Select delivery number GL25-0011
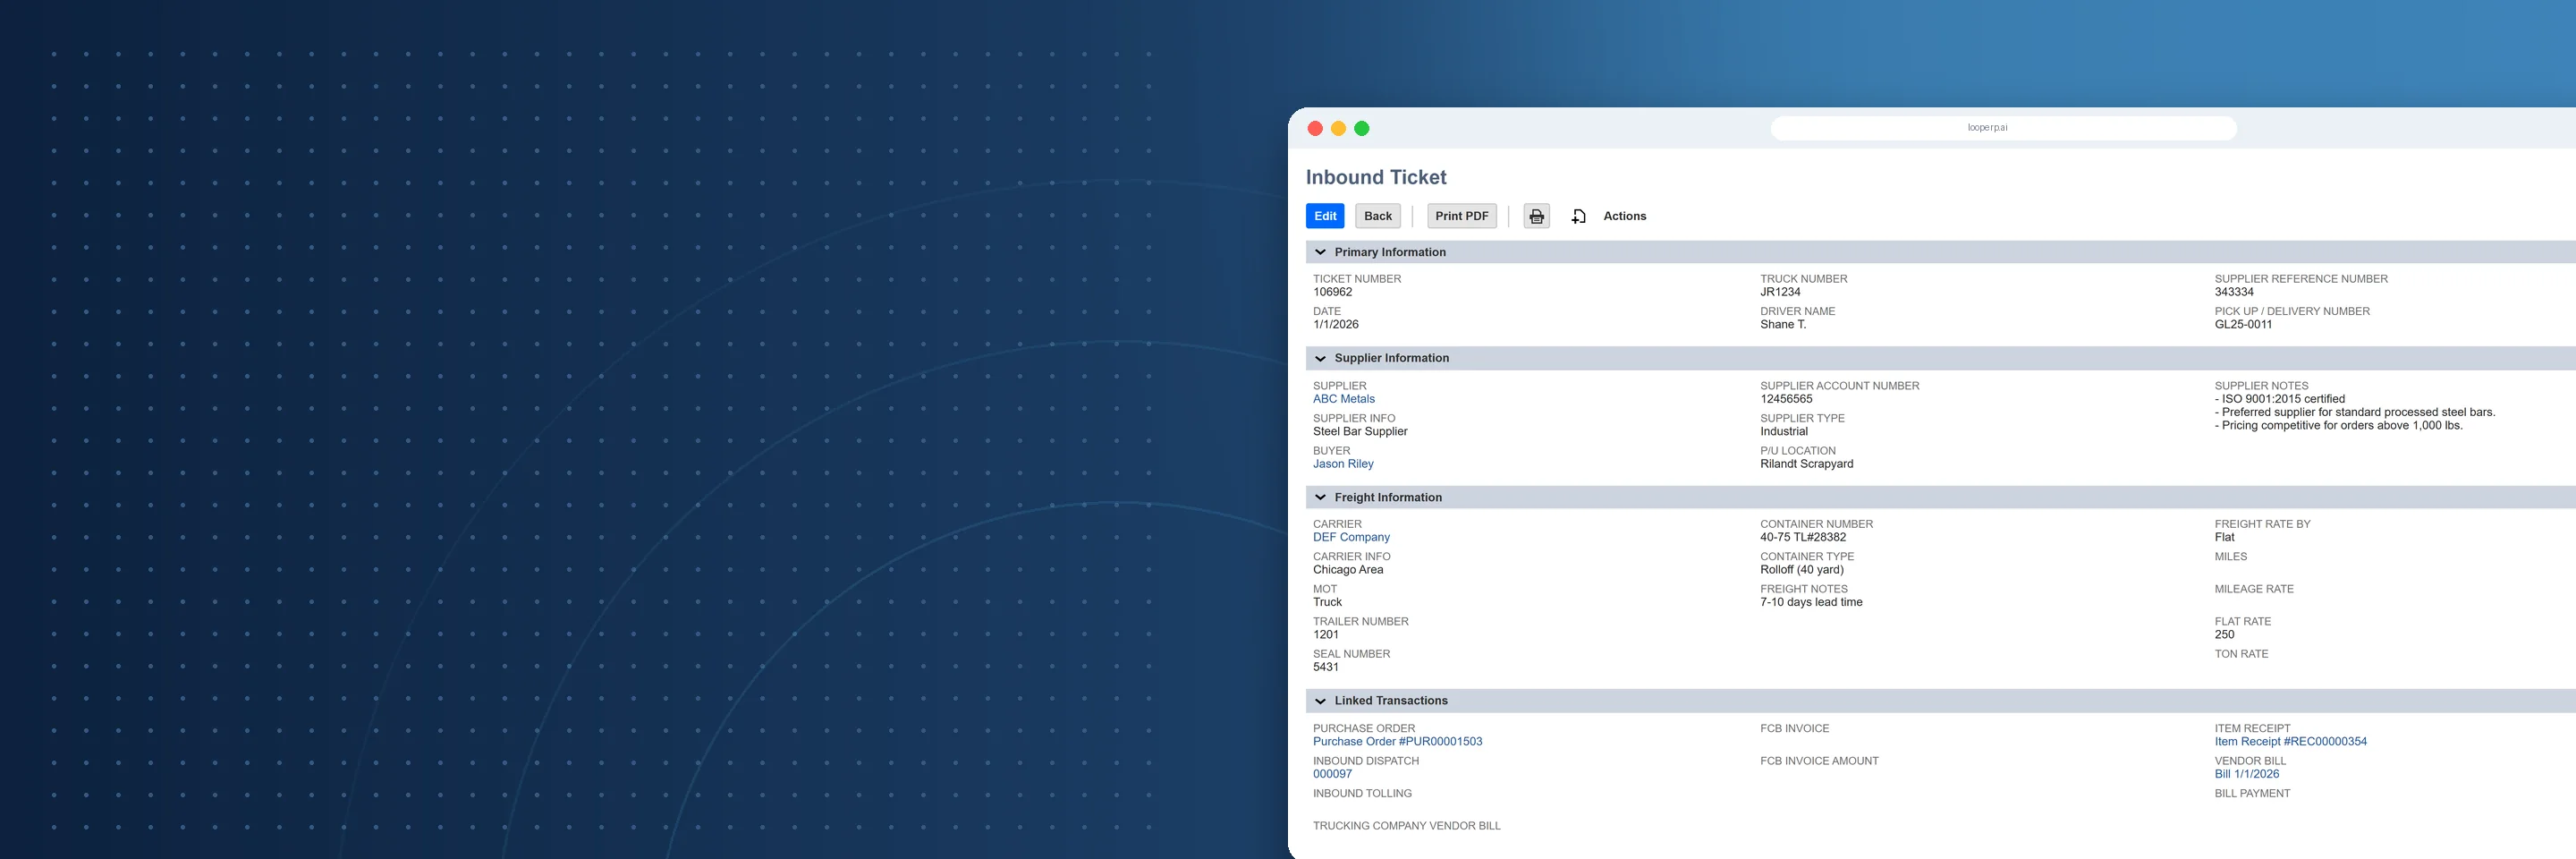The width and height of the screenshot is (2576, 859). pos(2243,324)
